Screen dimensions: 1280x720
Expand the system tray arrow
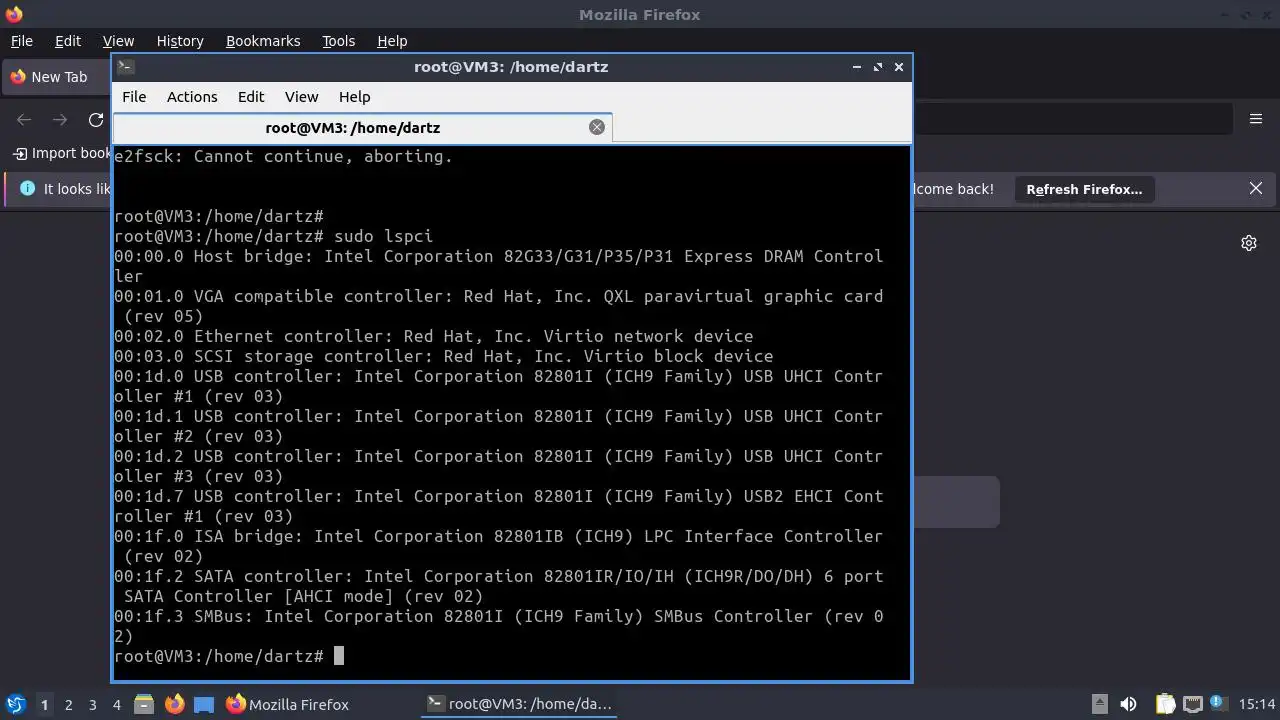[1099, 704]
